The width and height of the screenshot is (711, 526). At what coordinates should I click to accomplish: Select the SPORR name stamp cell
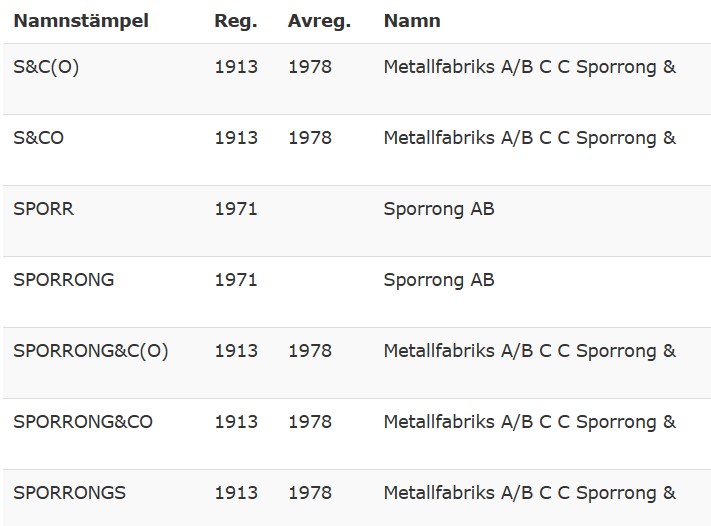pos(44,209)
